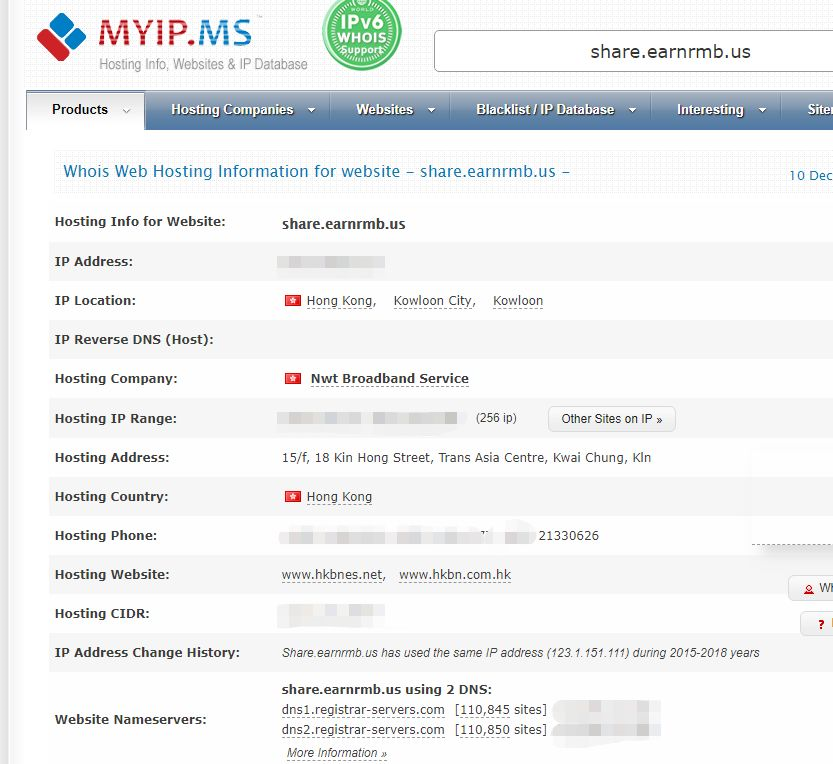Screen dimensions: 833x764
Task: Open the dns2.registrar-servers.com nameserver link
Action: [x=363, y=730]
